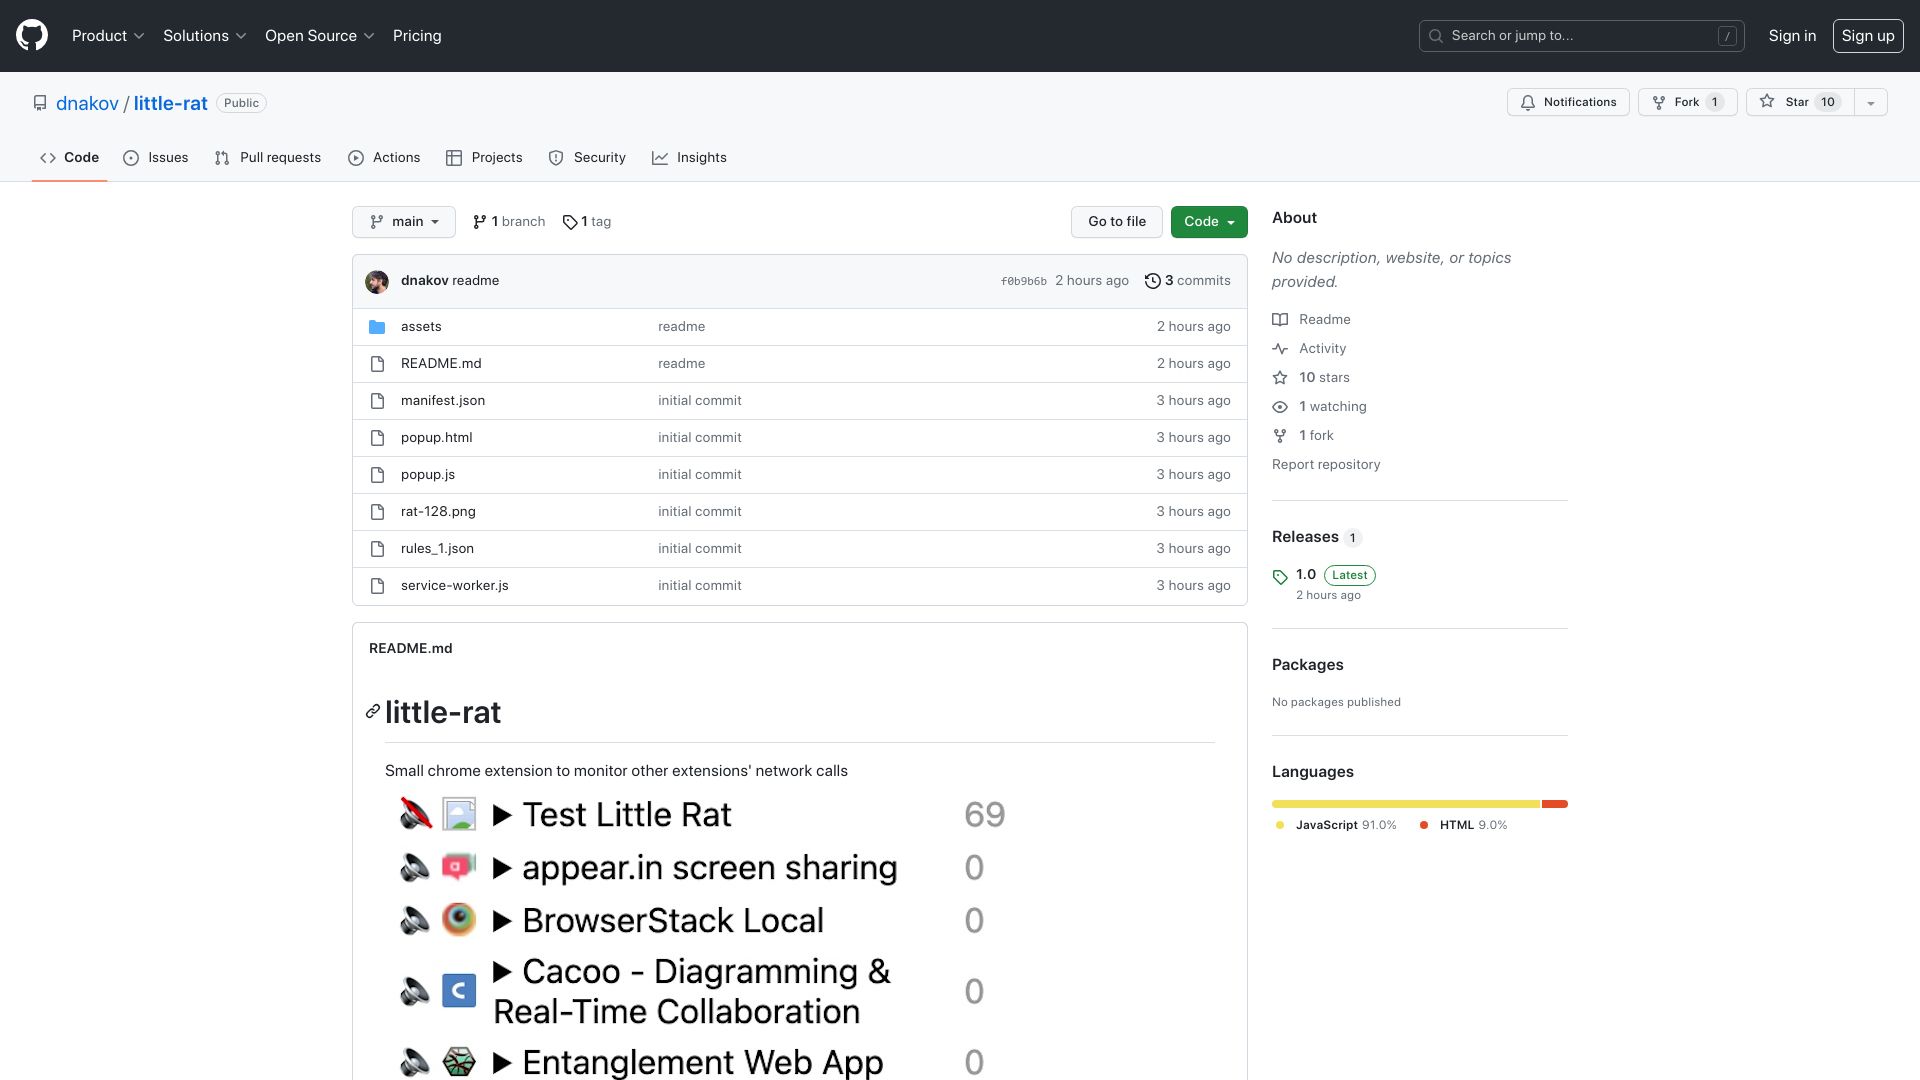This screenshot has width=1920, height=1080.
Task: Click the eye icon beside 1 watching
Action: pos(1280,407)
